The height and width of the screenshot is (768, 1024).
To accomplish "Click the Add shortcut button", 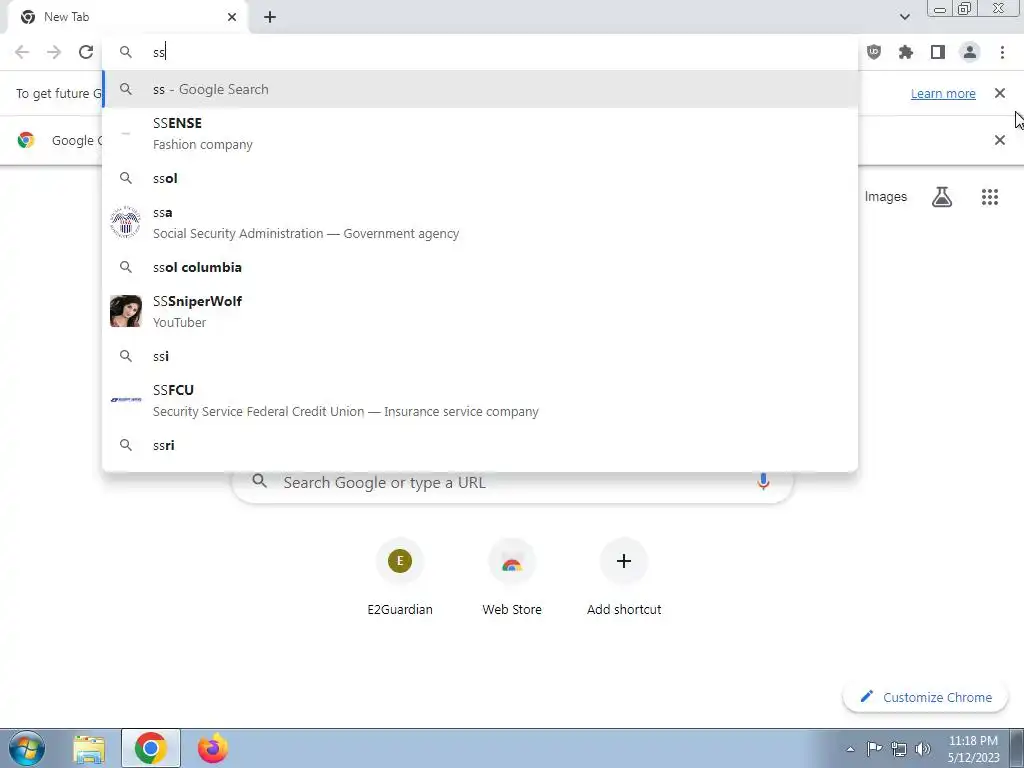I will tap(624, 577).
